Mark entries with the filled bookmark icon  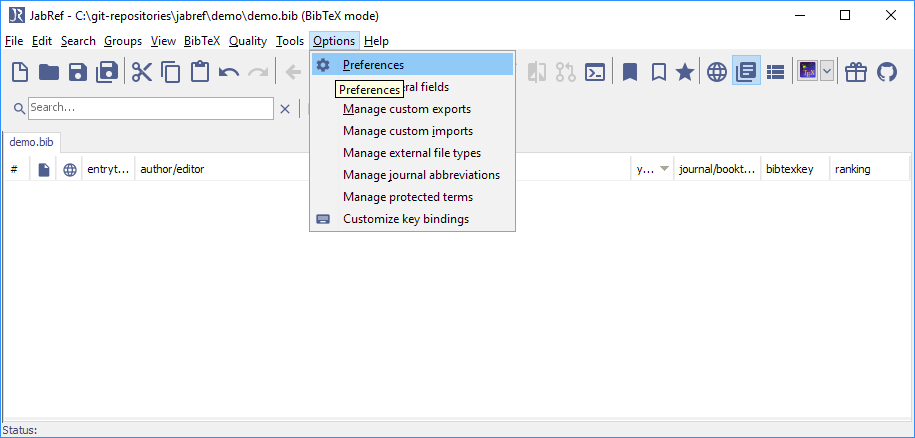pos(630,72)
